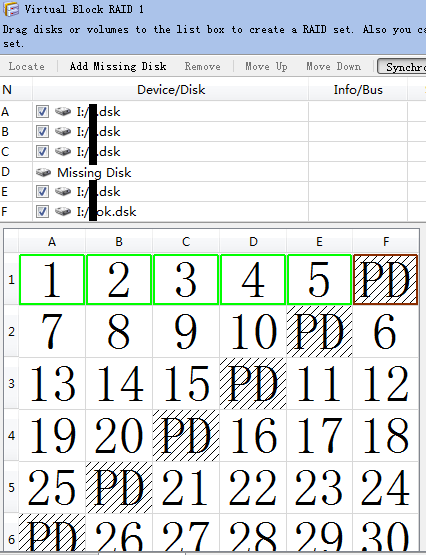Select block 16 in the layout grid

click(x=253, y=435)
